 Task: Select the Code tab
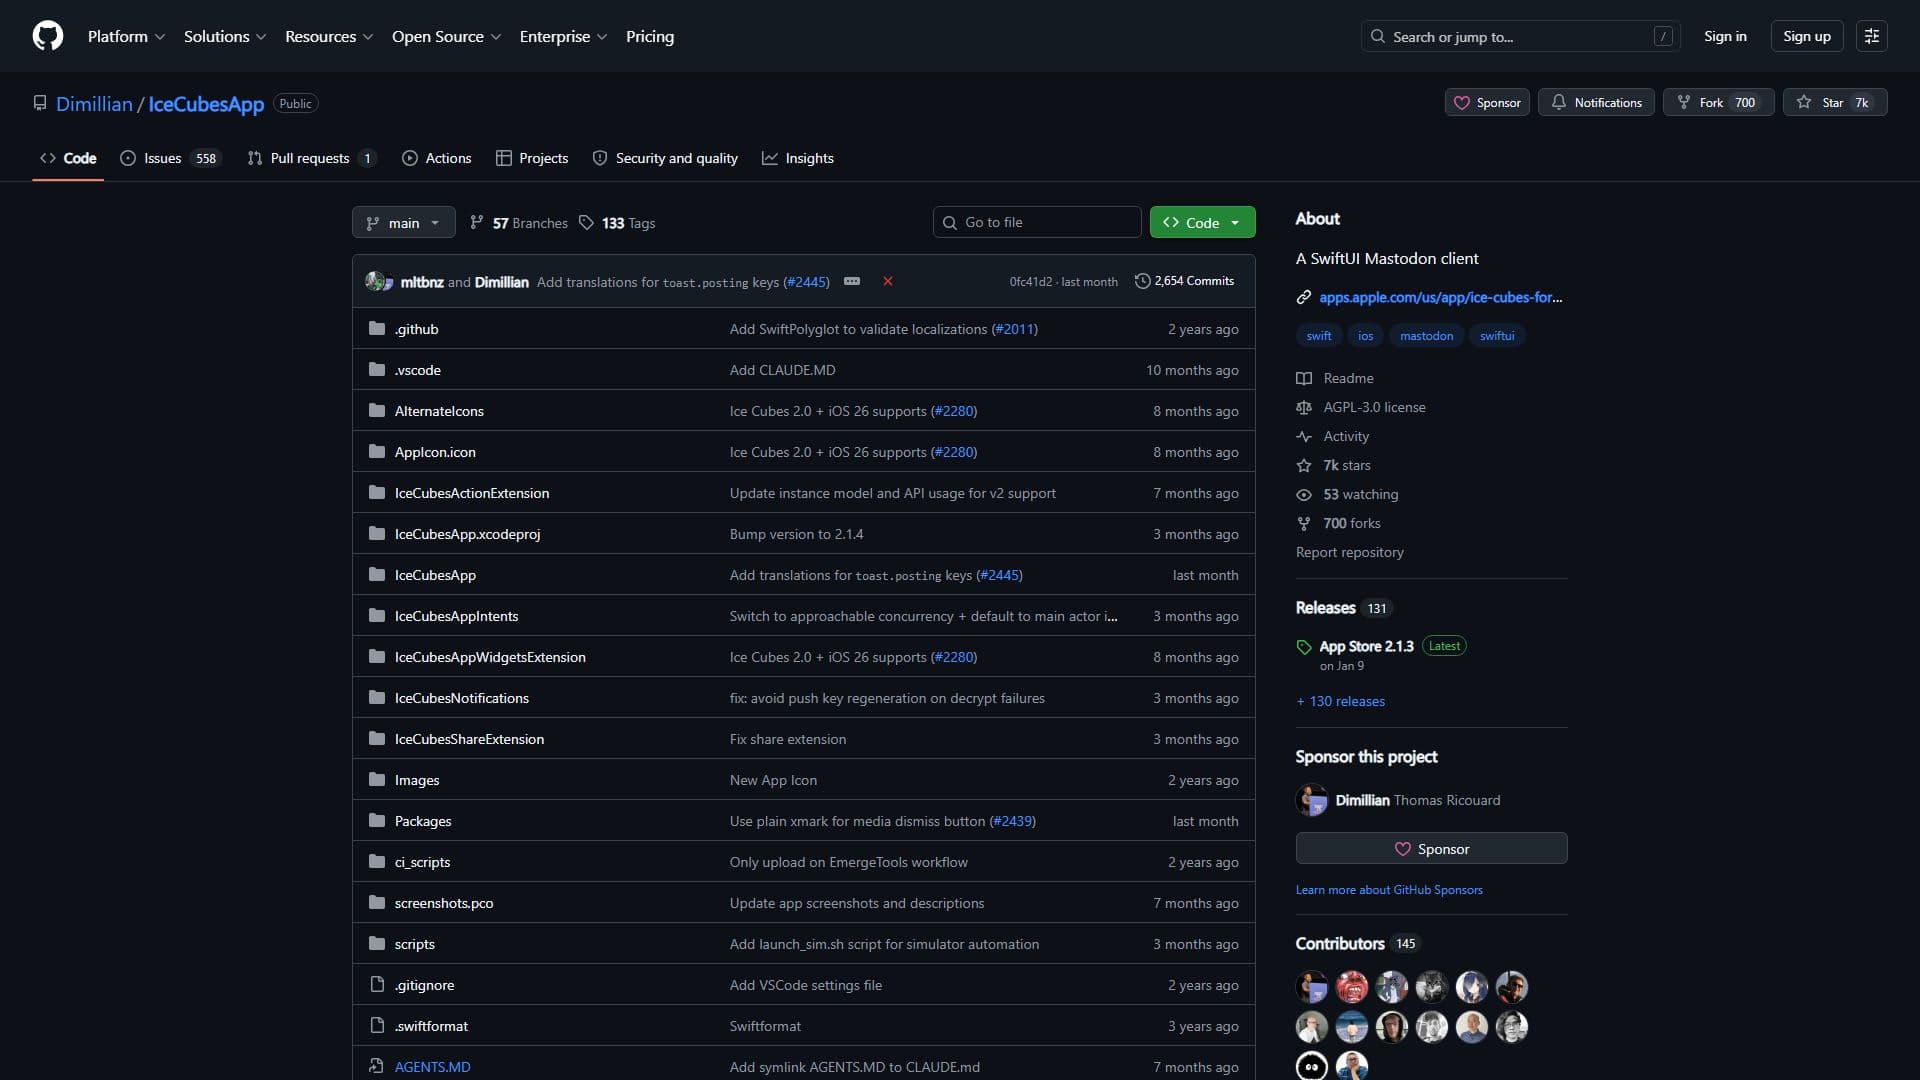[68, 158]
